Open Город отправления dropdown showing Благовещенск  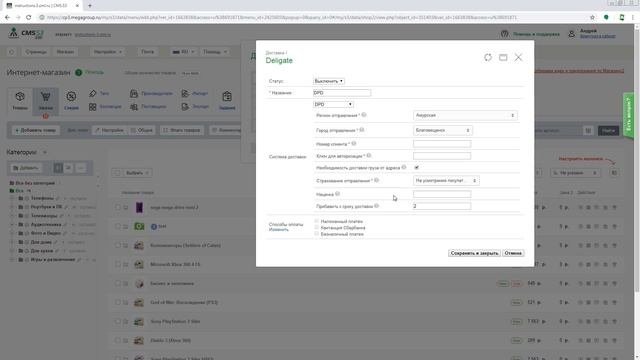click(443, 130)
